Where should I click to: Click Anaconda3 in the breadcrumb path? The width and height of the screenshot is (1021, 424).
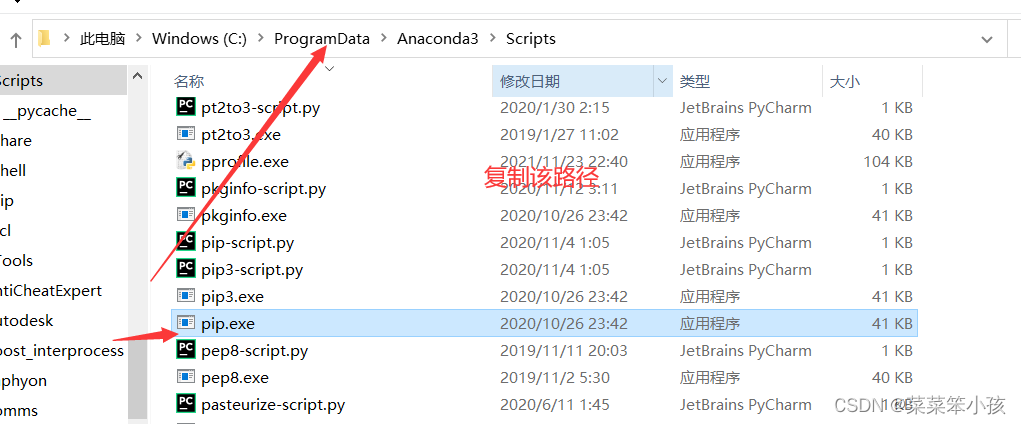tap(438, 39)
